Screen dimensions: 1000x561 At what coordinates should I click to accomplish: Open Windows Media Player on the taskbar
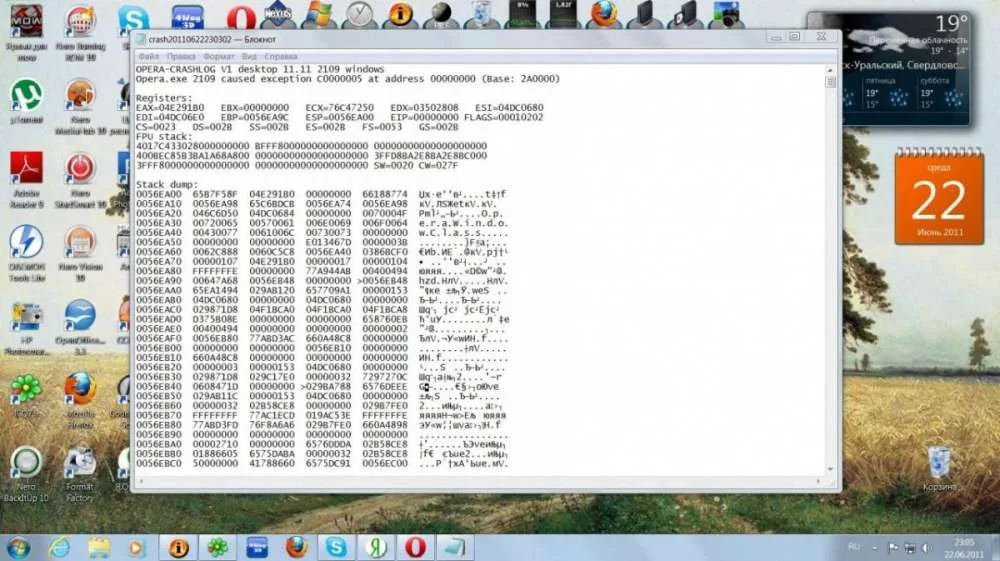point(135,548)
